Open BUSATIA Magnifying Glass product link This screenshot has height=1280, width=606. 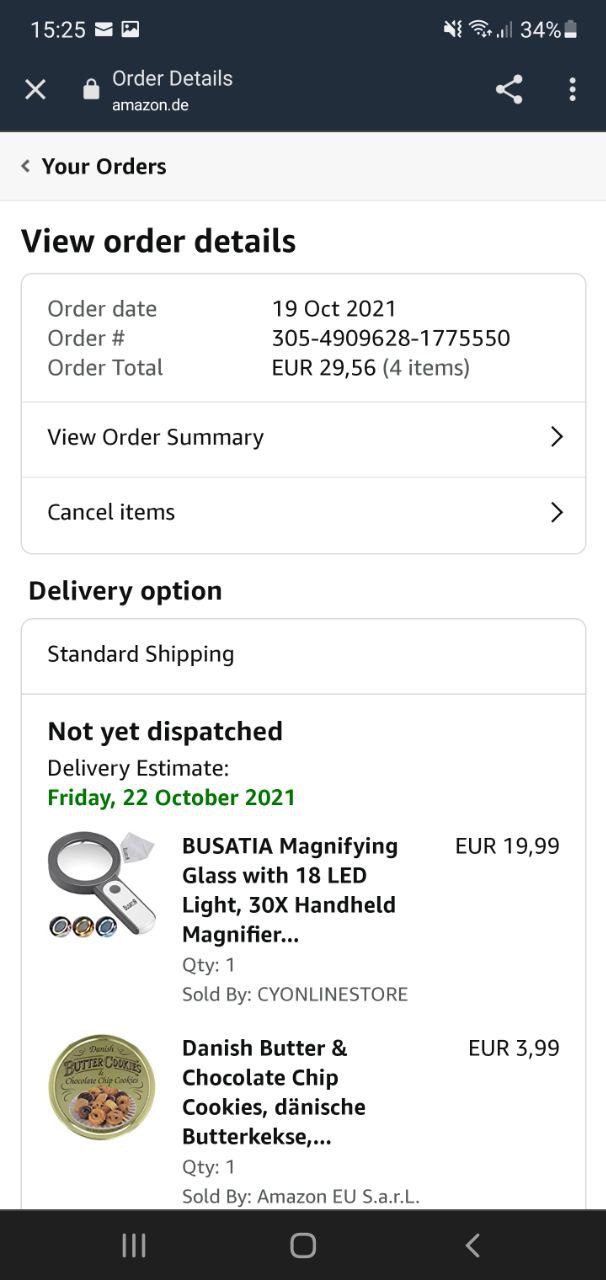coord(290,890)
